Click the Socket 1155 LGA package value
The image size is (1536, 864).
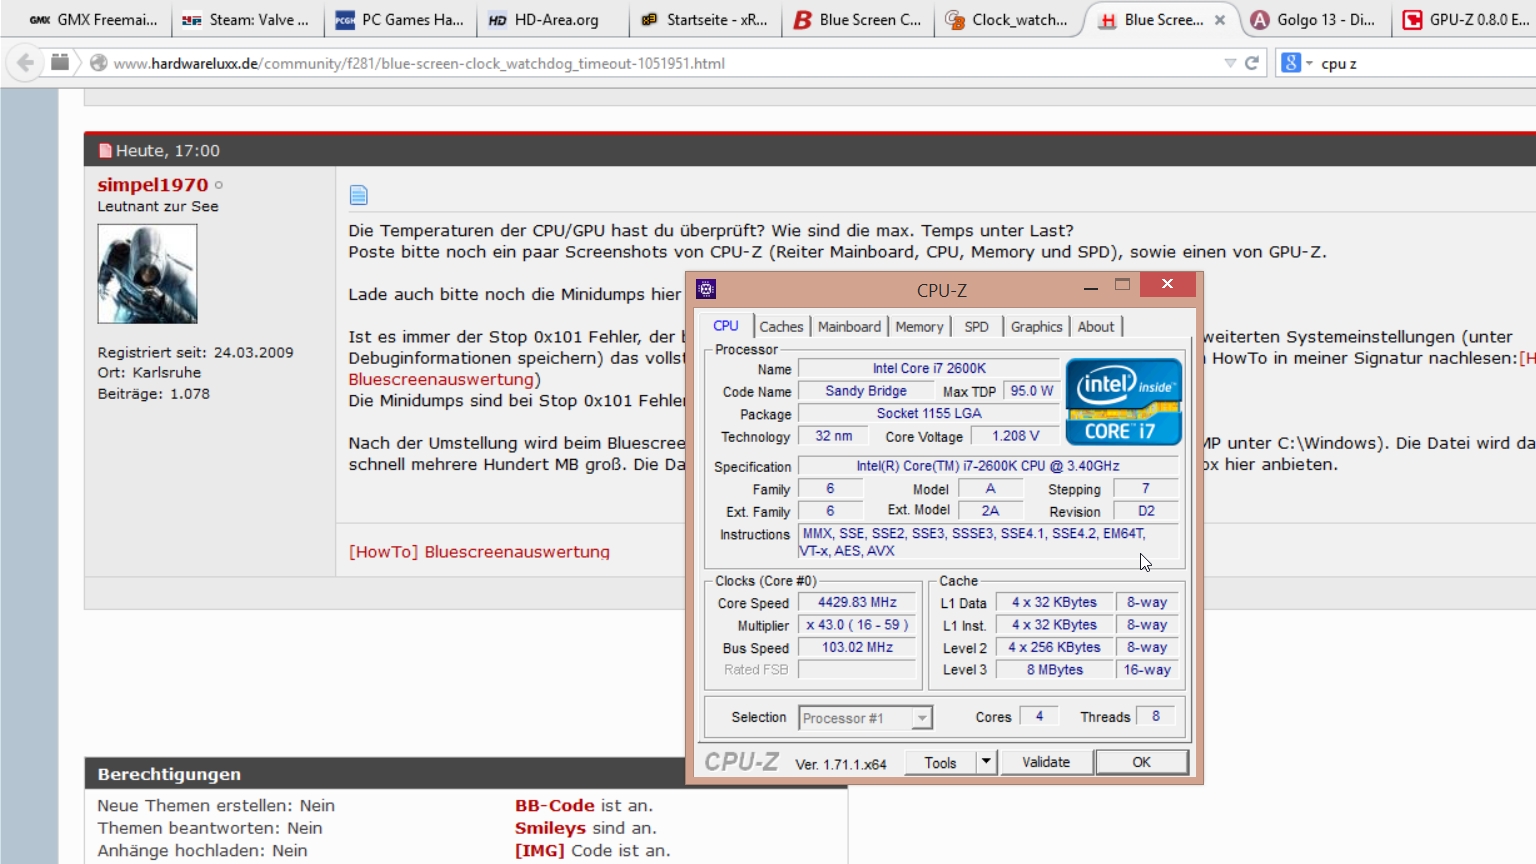coord(929,413)
